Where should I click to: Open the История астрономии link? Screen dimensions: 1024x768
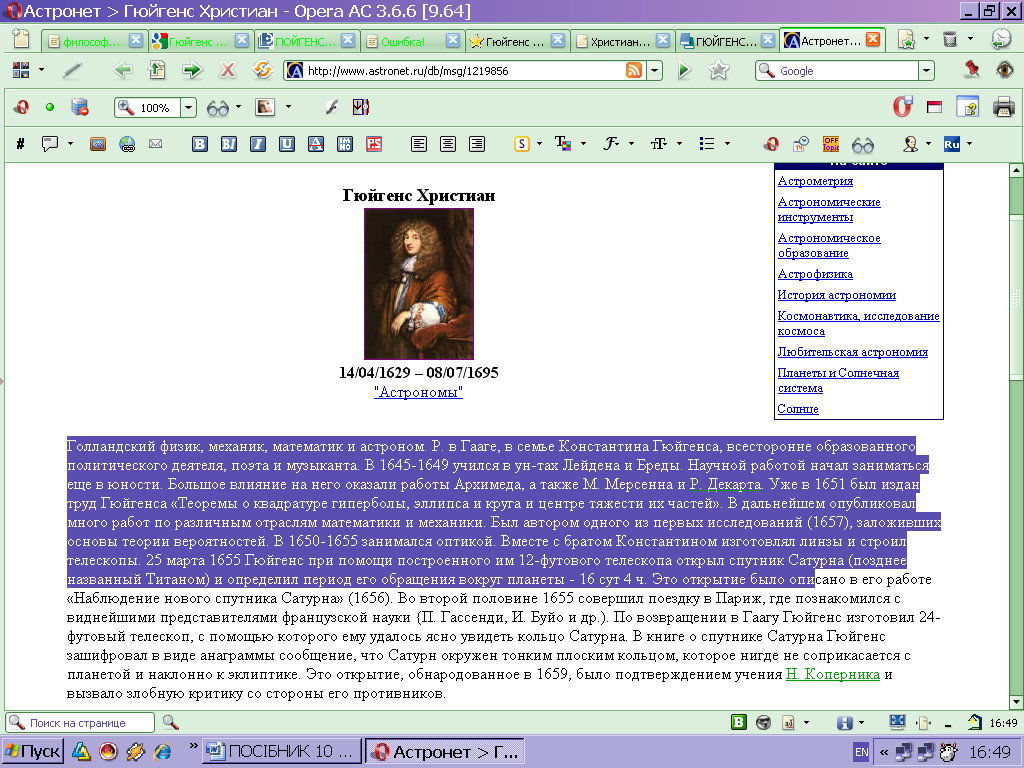(x=837, y=295)
